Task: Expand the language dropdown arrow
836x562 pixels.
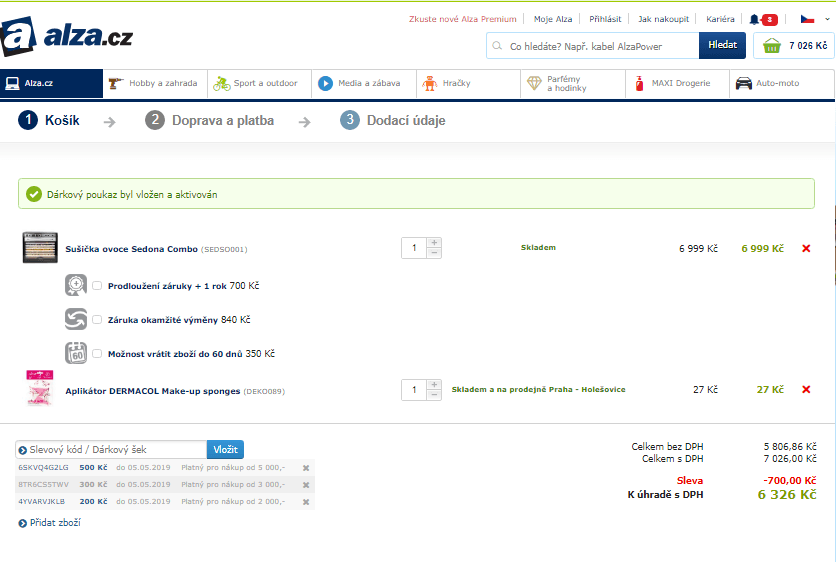Action: [x=827, y=19]
